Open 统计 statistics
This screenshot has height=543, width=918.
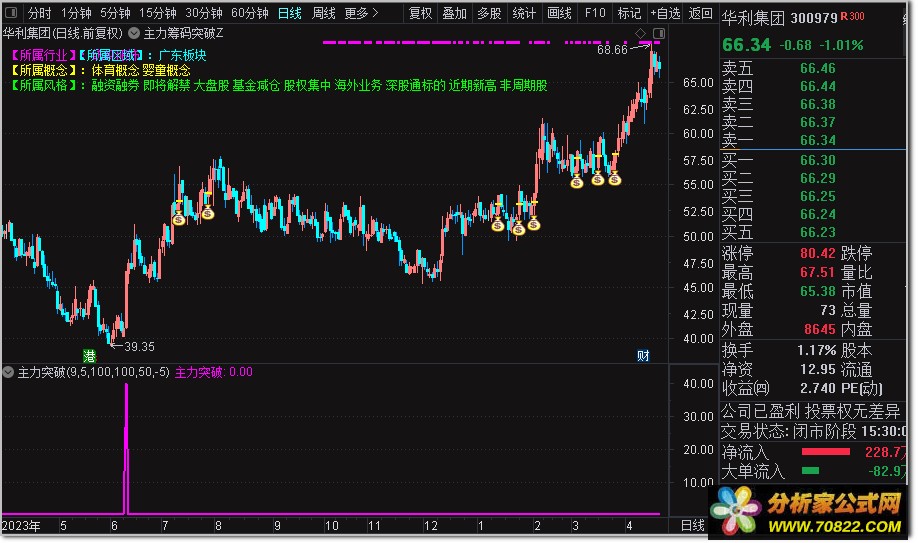[524, 13]
